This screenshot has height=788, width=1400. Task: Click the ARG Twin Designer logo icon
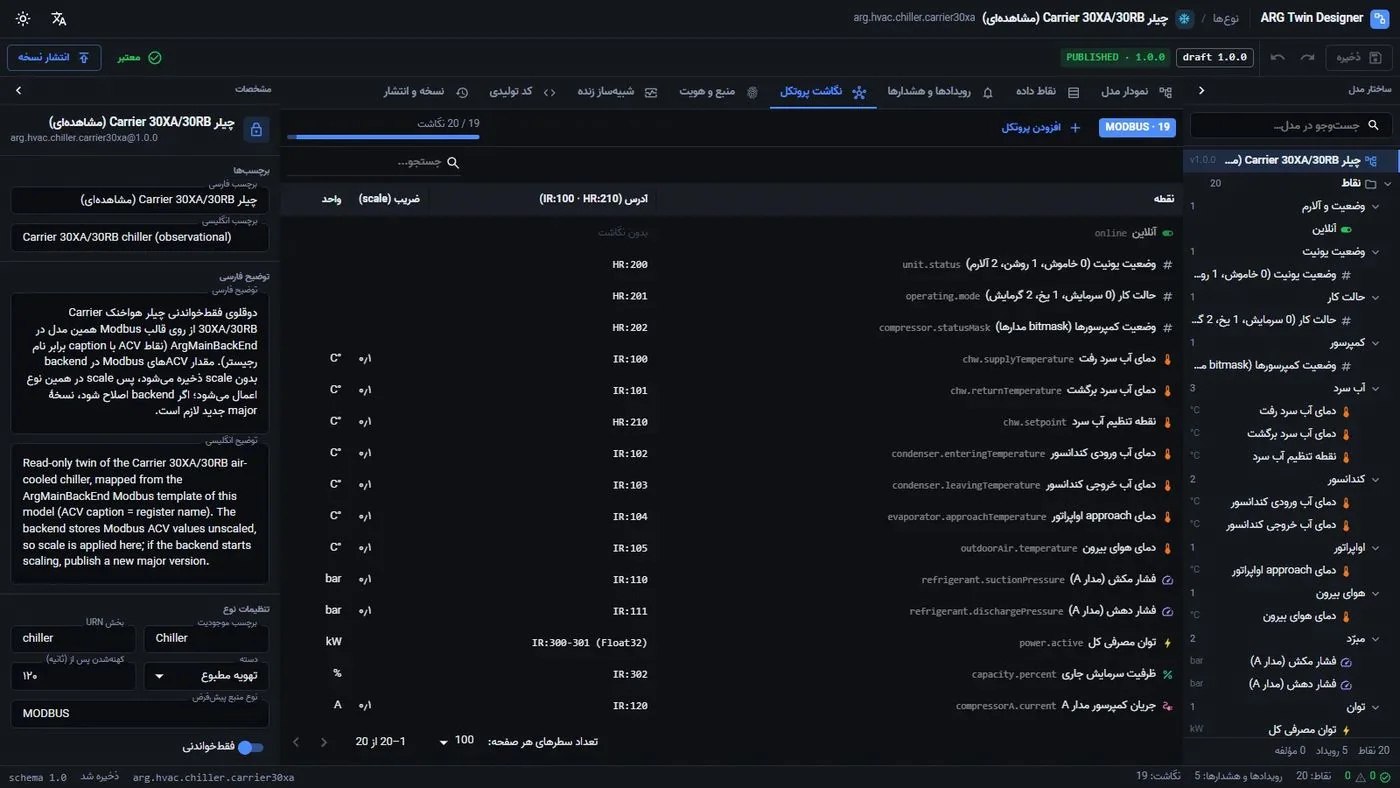click(1380, 18)
